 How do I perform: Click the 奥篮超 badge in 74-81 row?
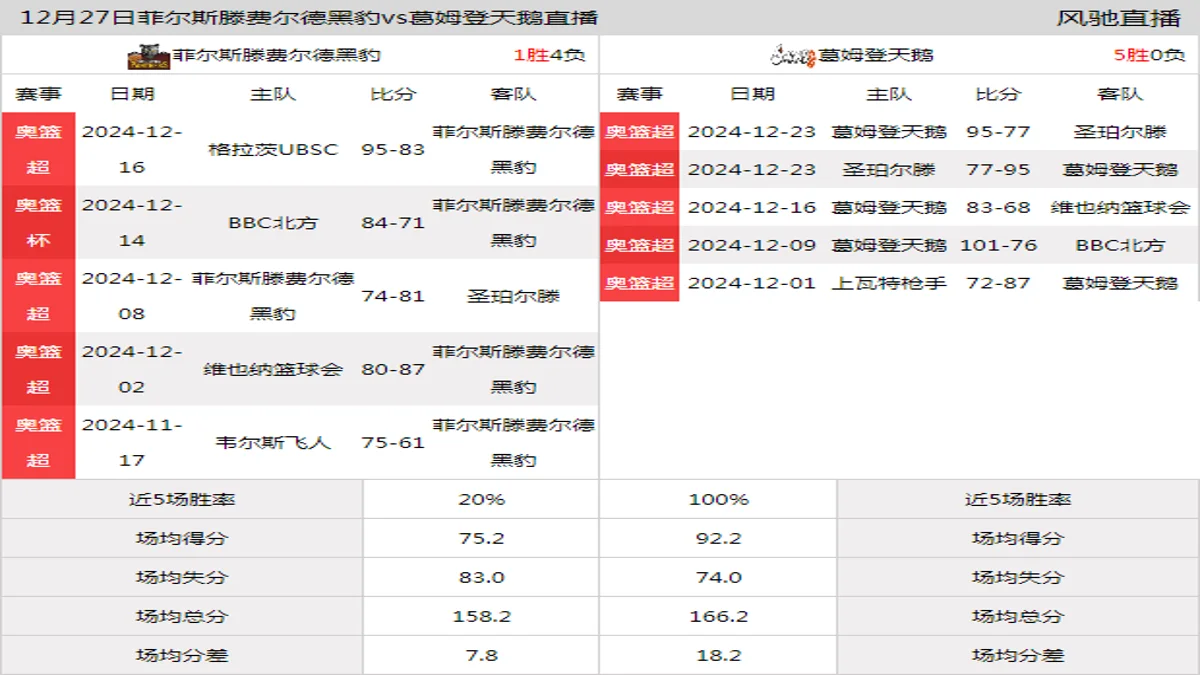tap(38, 296)
